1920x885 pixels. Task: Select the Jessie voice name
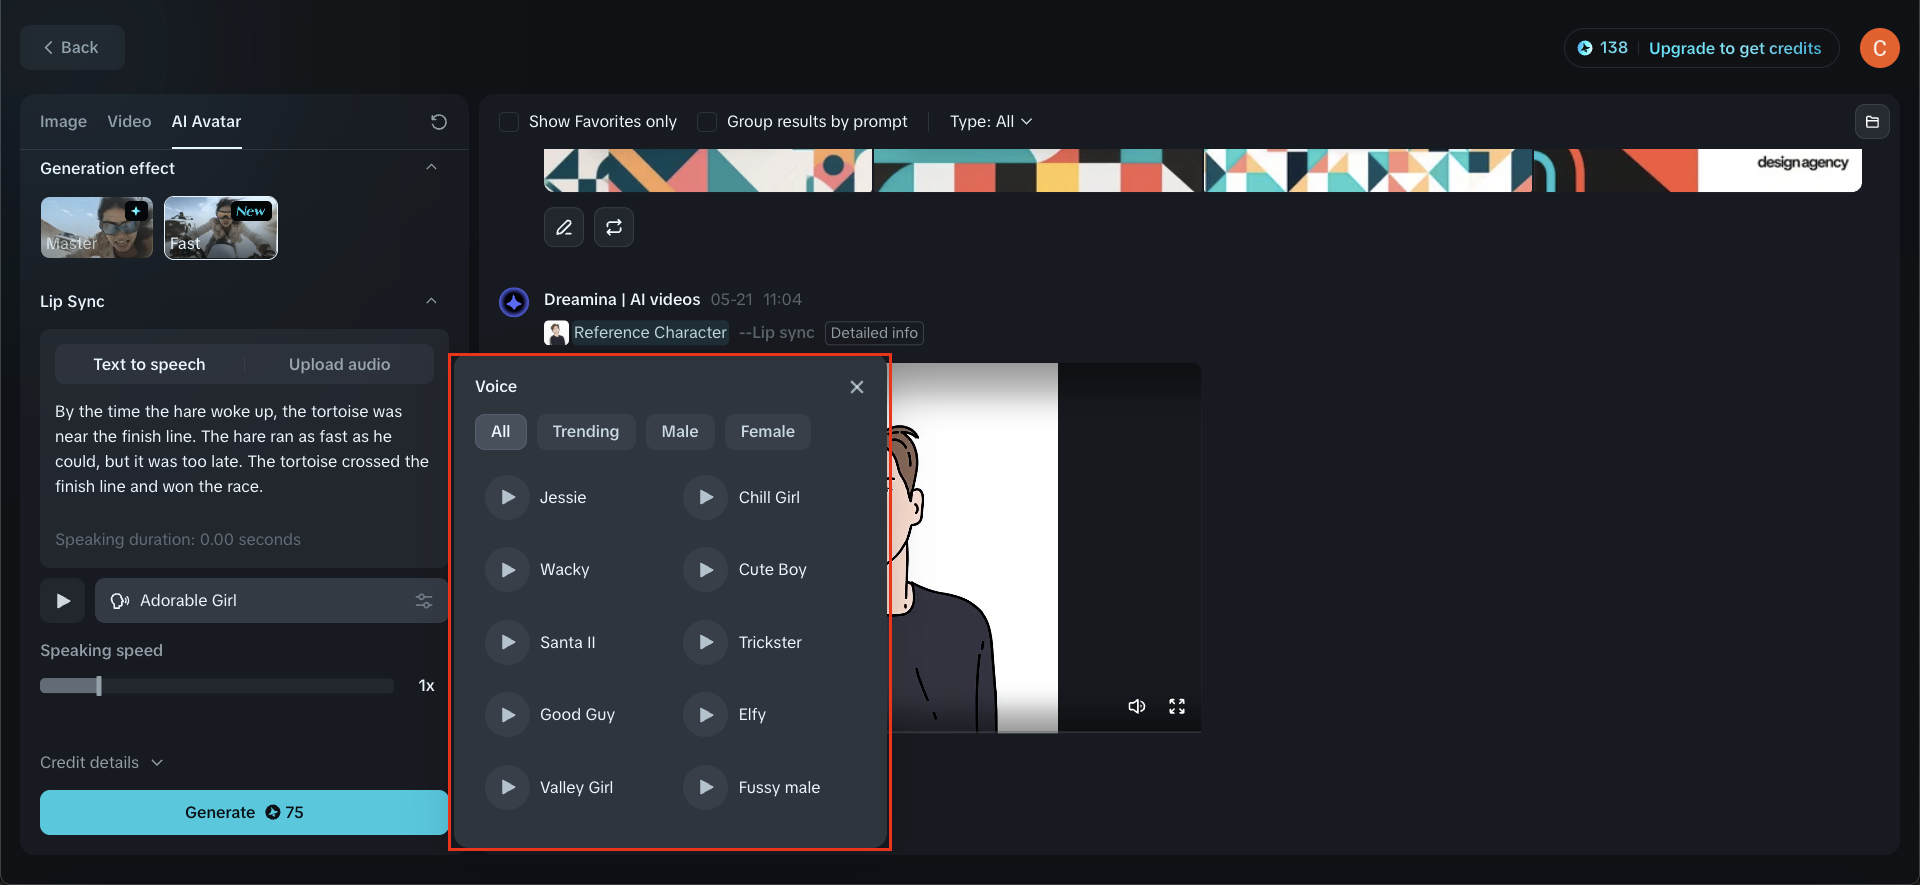coord(563,498)
